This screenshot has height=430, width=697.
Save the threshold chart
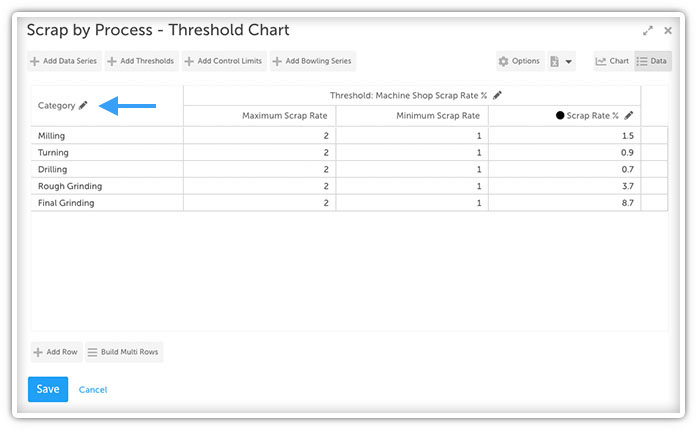click(47, 389)
